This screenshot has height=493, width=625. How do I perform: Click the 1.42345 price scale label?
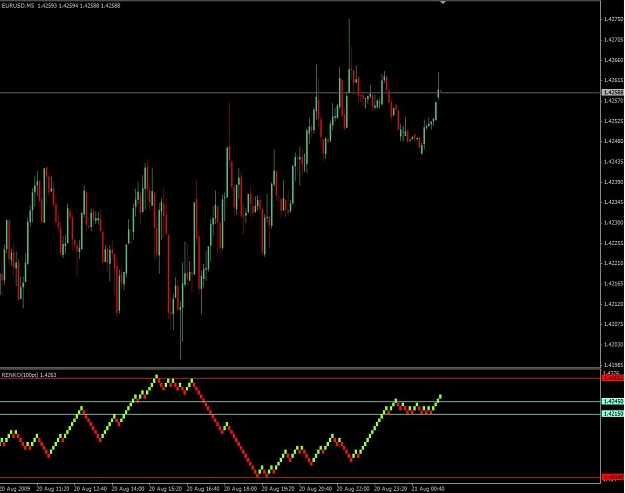click(x=613, y=202)
